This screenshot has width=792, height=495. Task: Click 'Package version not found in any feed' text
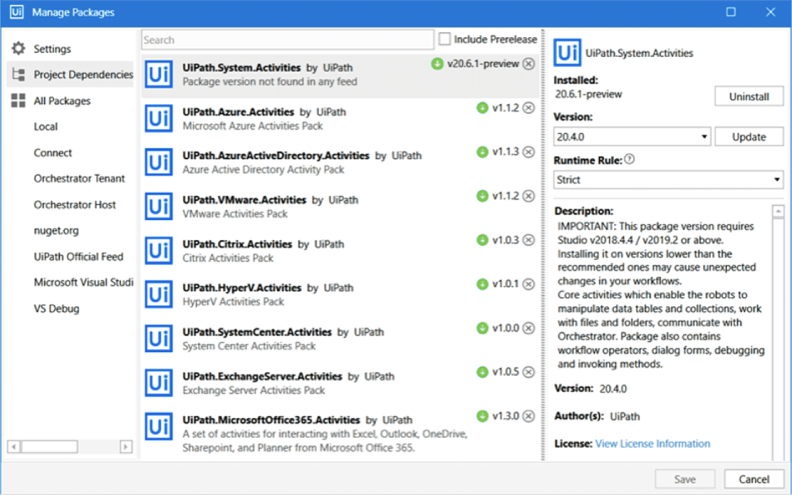click(x=270, y=82)
